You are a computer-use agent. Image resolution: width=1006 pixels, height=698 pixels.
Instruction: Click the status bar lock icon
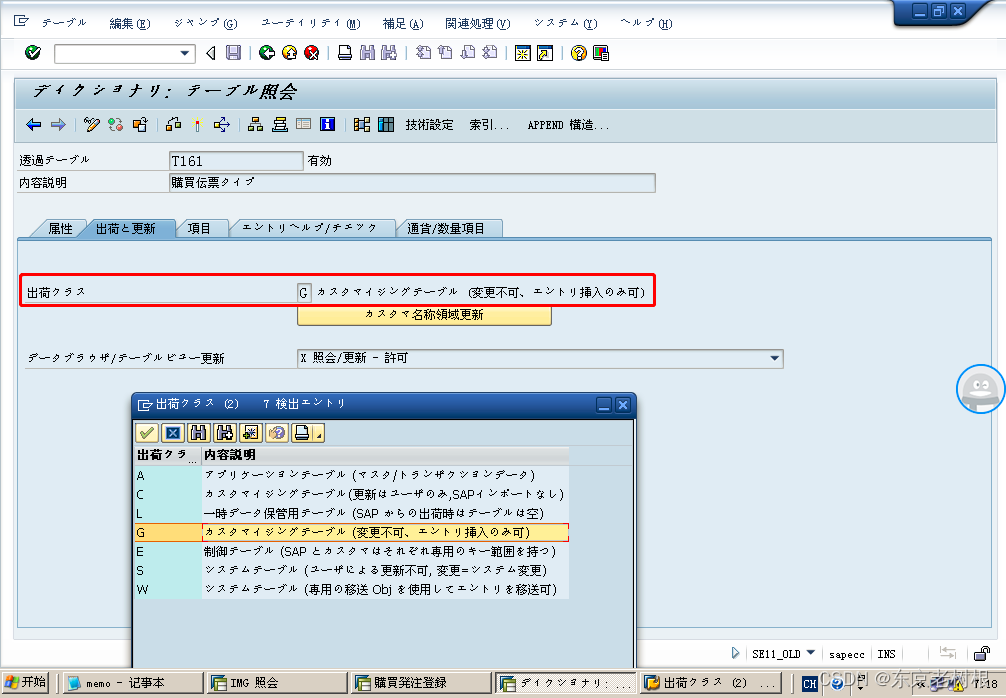pyautogui.click(x=982, y=654)
